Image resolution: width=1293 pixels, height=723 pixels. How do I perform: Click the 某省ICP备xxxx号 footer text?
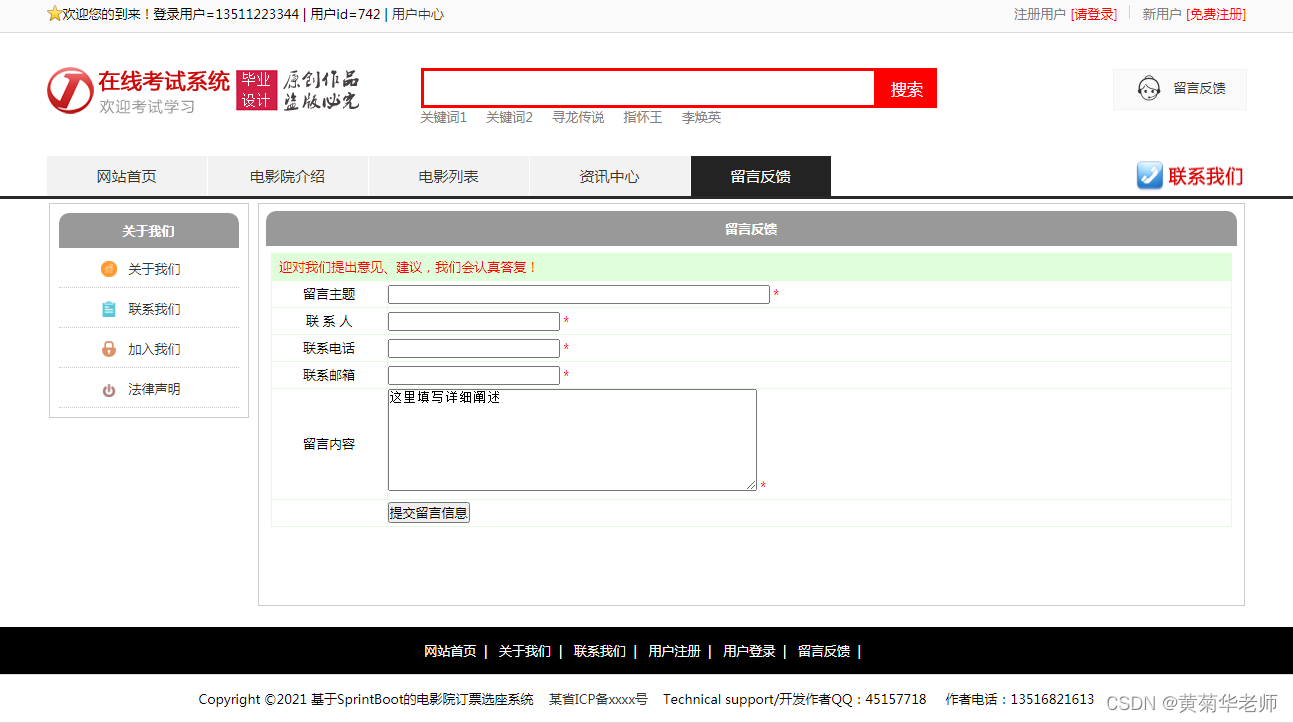pos(598,700)
